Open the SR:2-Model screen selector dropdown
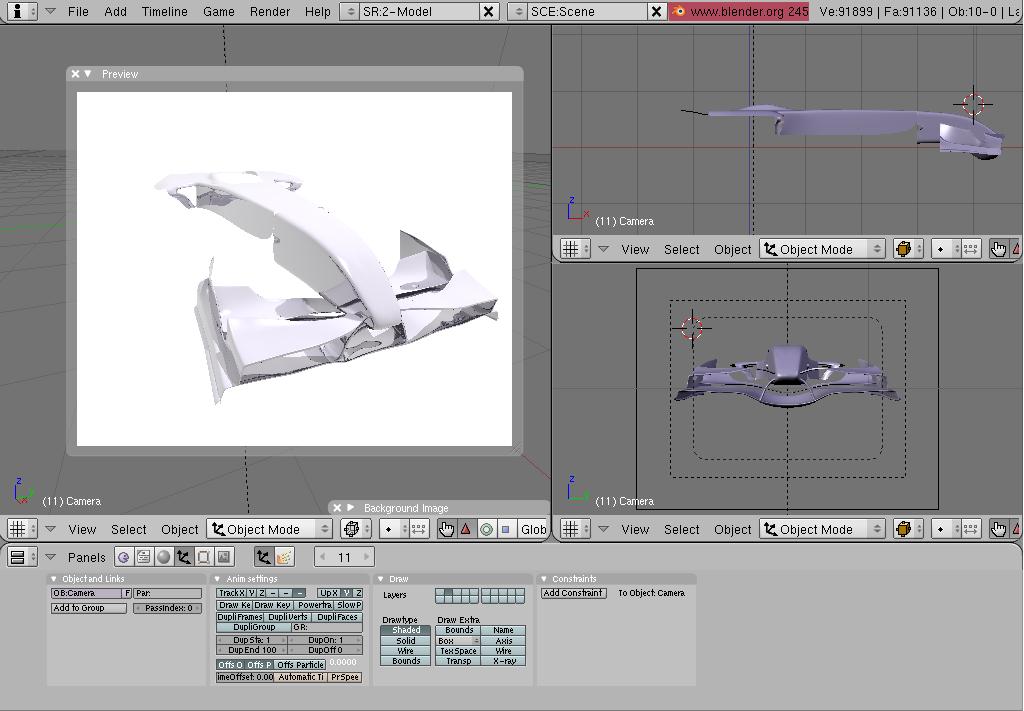This screenshot has width=1024, height=711. coord(349,11)
